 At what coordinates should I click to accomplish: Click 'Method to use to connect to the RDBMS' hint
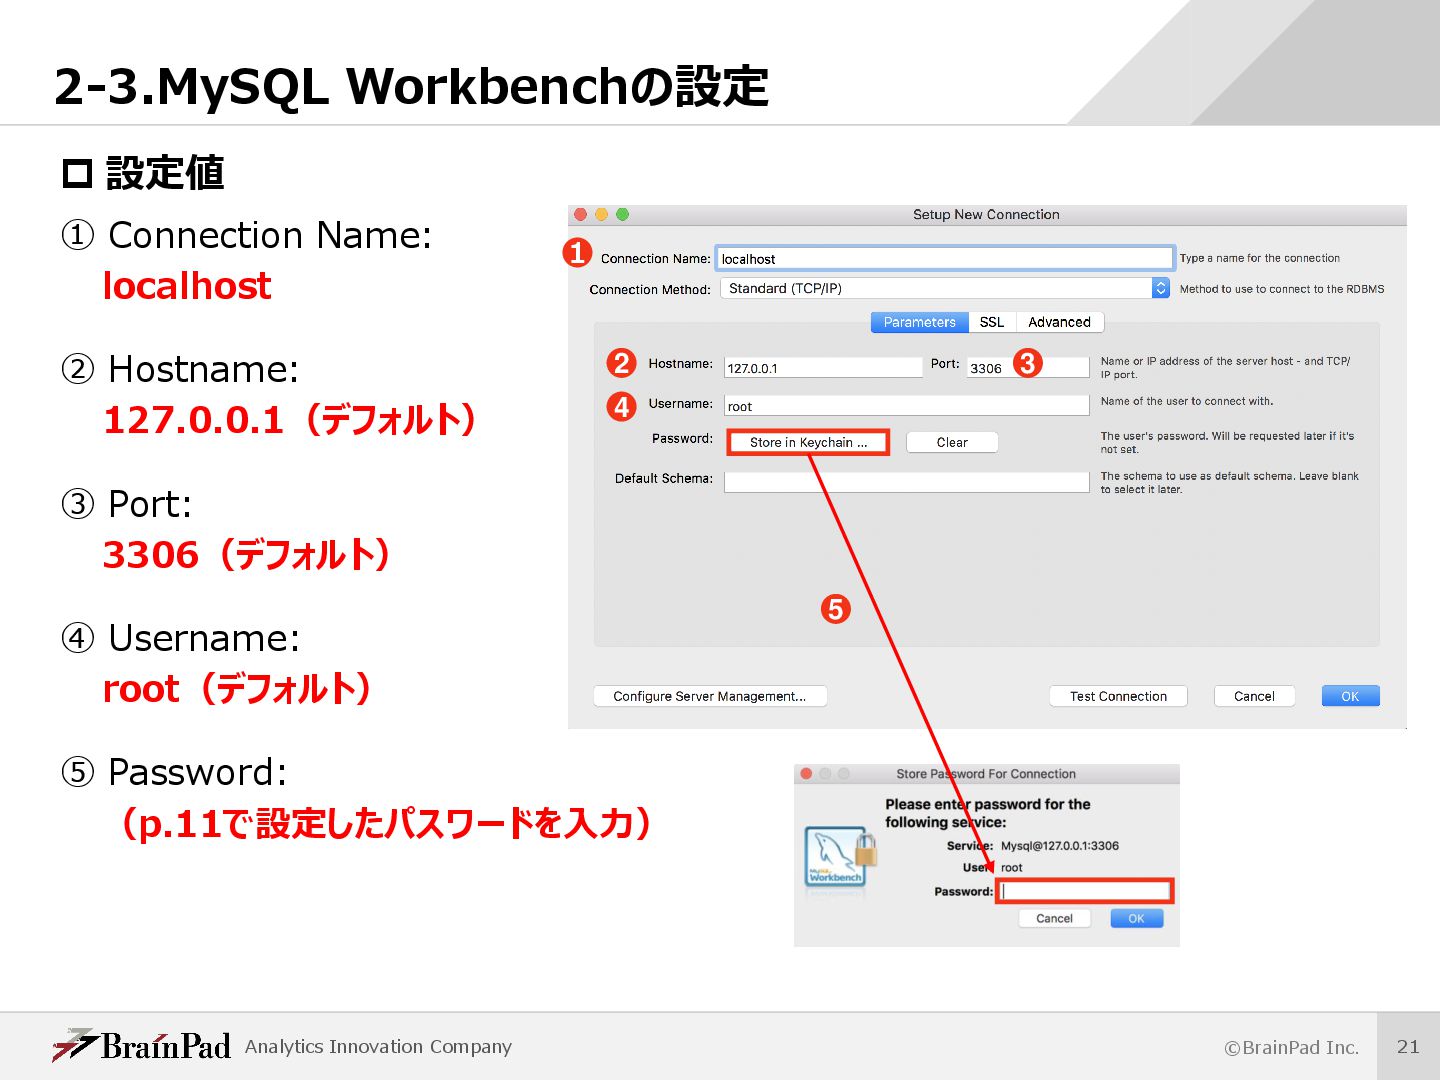pyautogui.click(x=1282, y=289)
